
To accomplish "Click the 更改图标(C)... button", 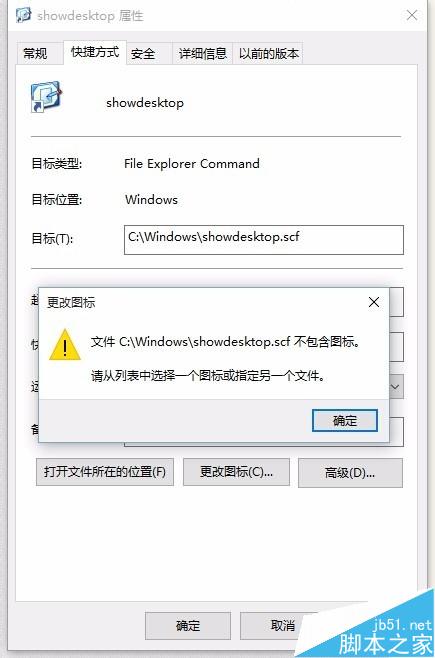I will click(x=236, y=472).
